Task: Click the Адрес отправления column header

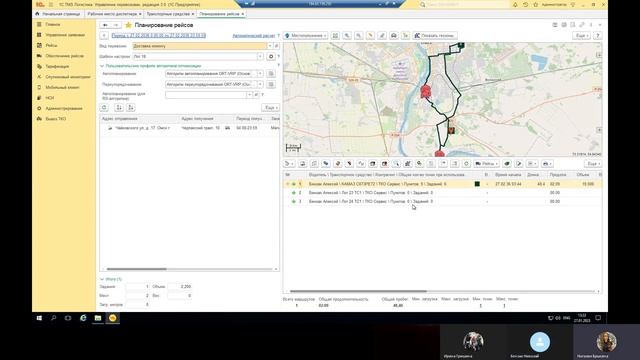Action: [x=140, y=118]
